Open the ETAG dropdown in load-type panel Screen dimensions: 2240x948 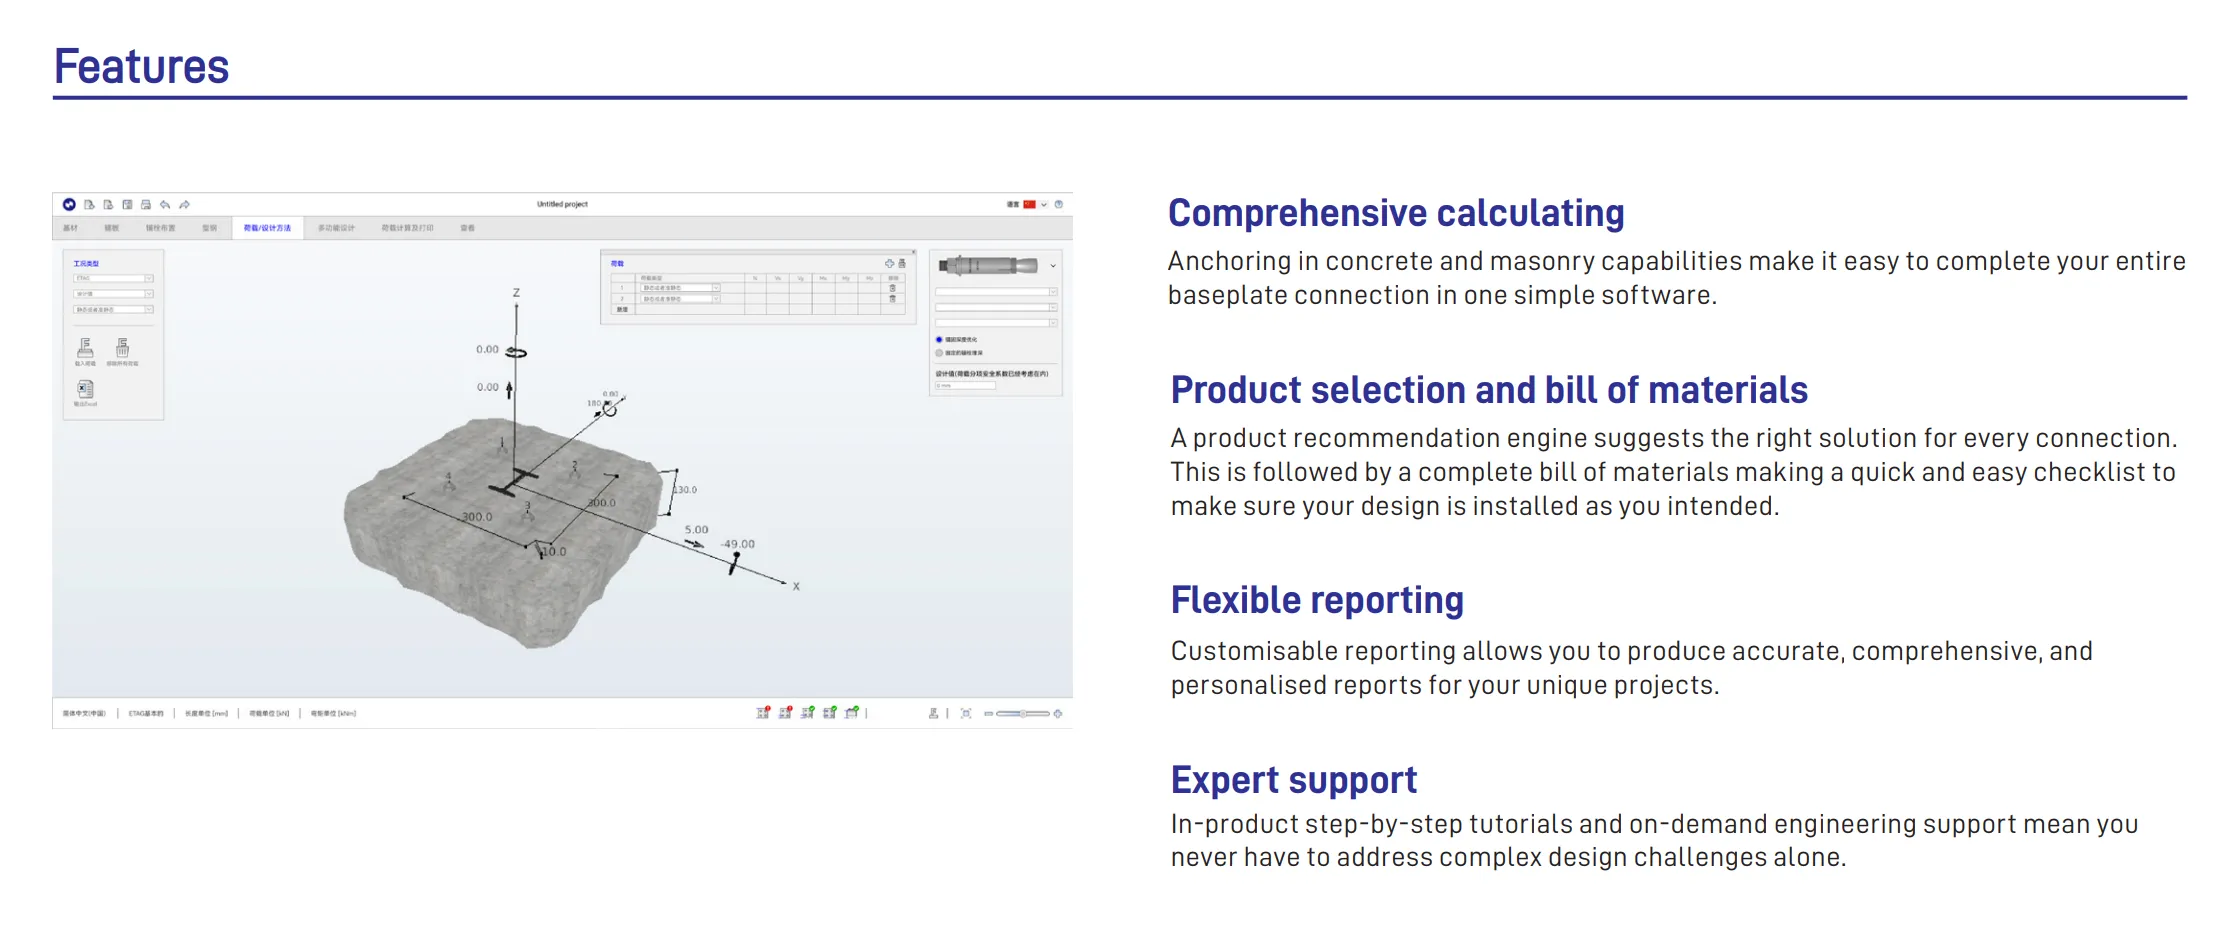tap(113, 279)
